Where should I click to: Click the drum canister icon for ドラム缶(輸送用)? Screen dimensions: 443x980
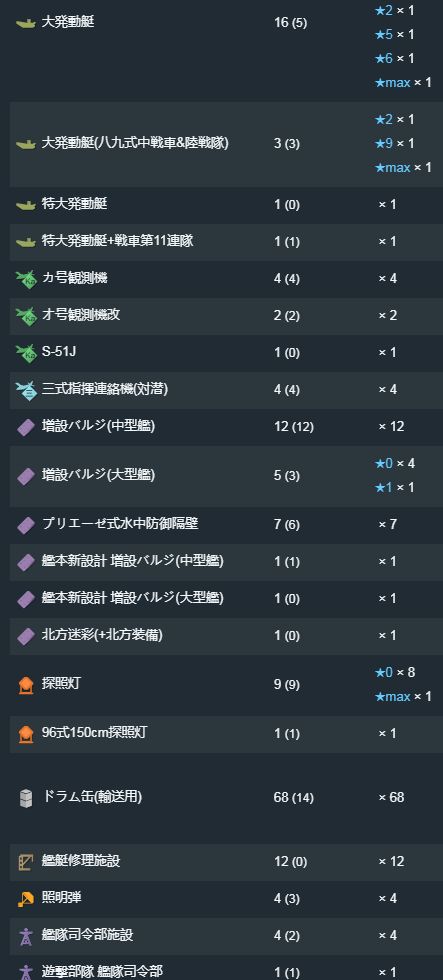26,798
